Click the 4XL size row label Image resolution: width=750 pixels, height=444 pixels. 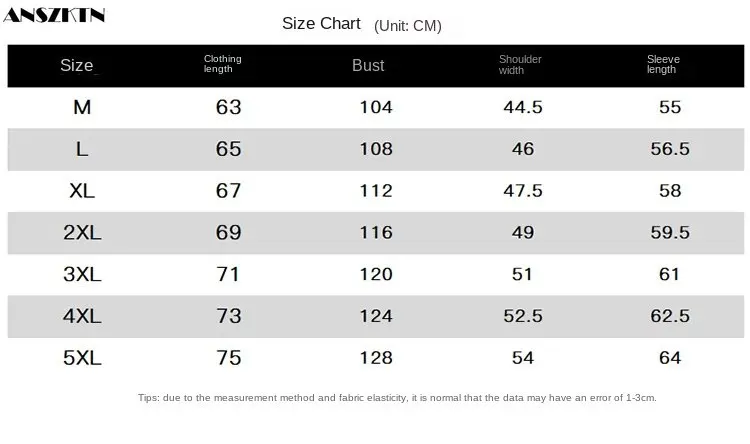click(x=82, y=316)
